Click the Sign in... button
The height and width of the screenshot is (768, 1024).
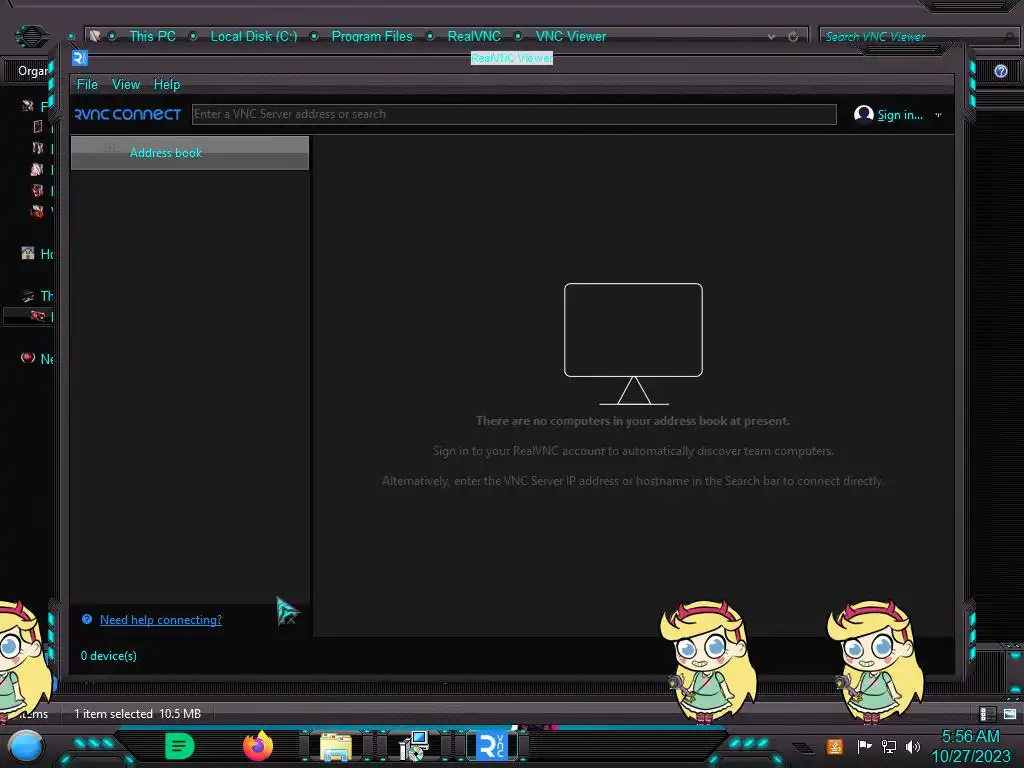click(899, 115)
